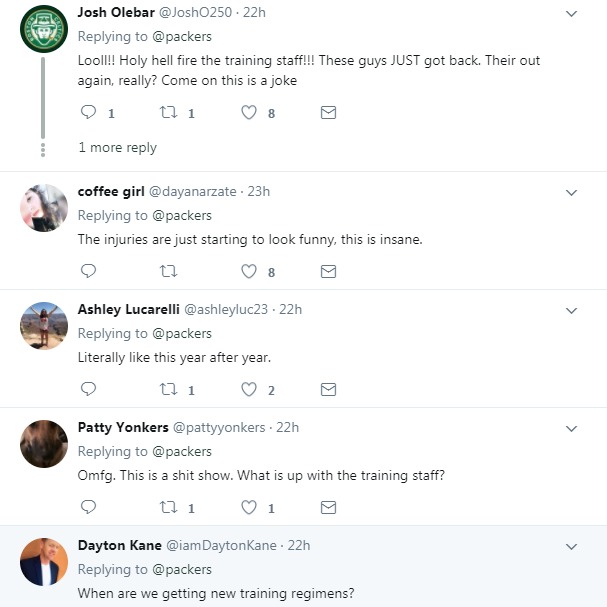Visit Patty Yonkers' profile name

click(x=121, y=427)
